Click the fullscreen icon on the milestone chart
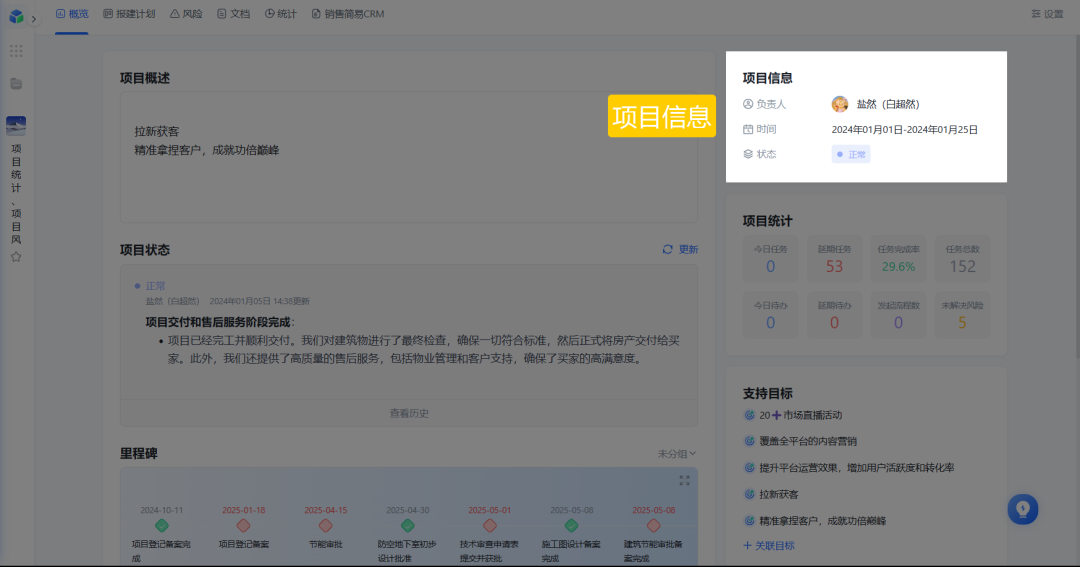1080x567 pixels. point(685,480)
